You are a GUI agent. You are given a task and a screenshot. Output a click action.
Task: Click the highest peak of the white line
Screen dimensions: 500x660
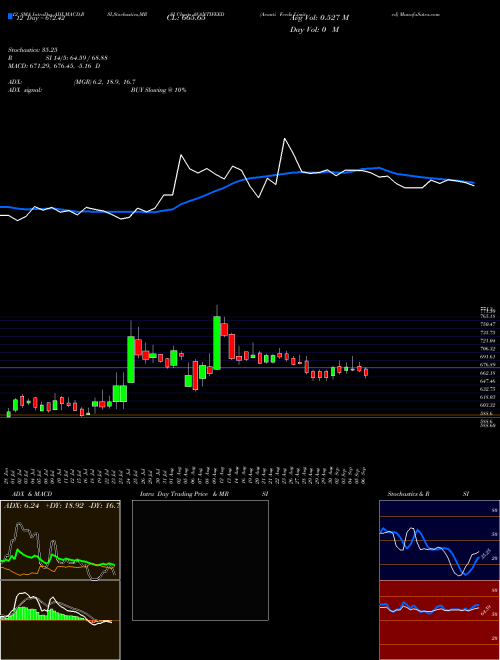(285, 138)
